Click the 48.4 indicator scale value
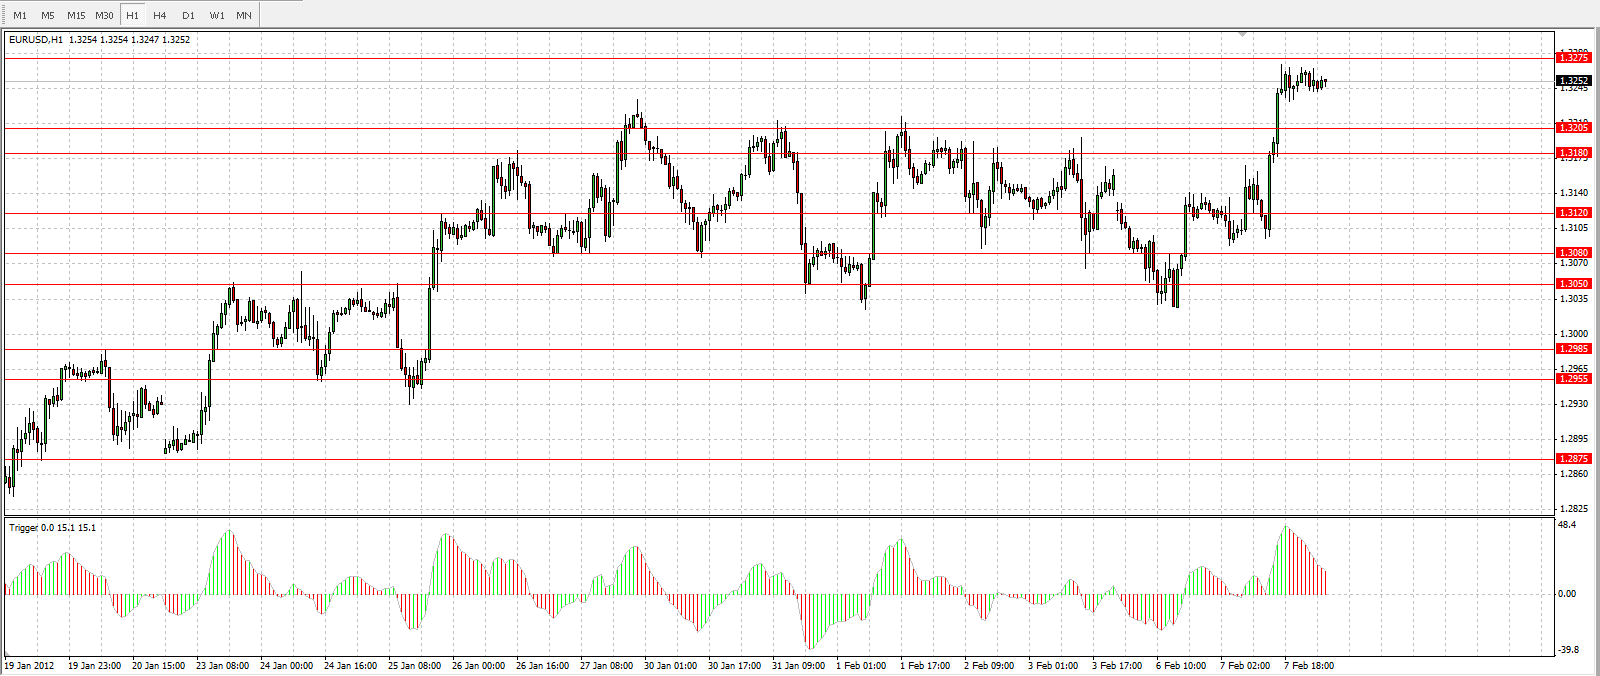 click(x=1567, y=525)
